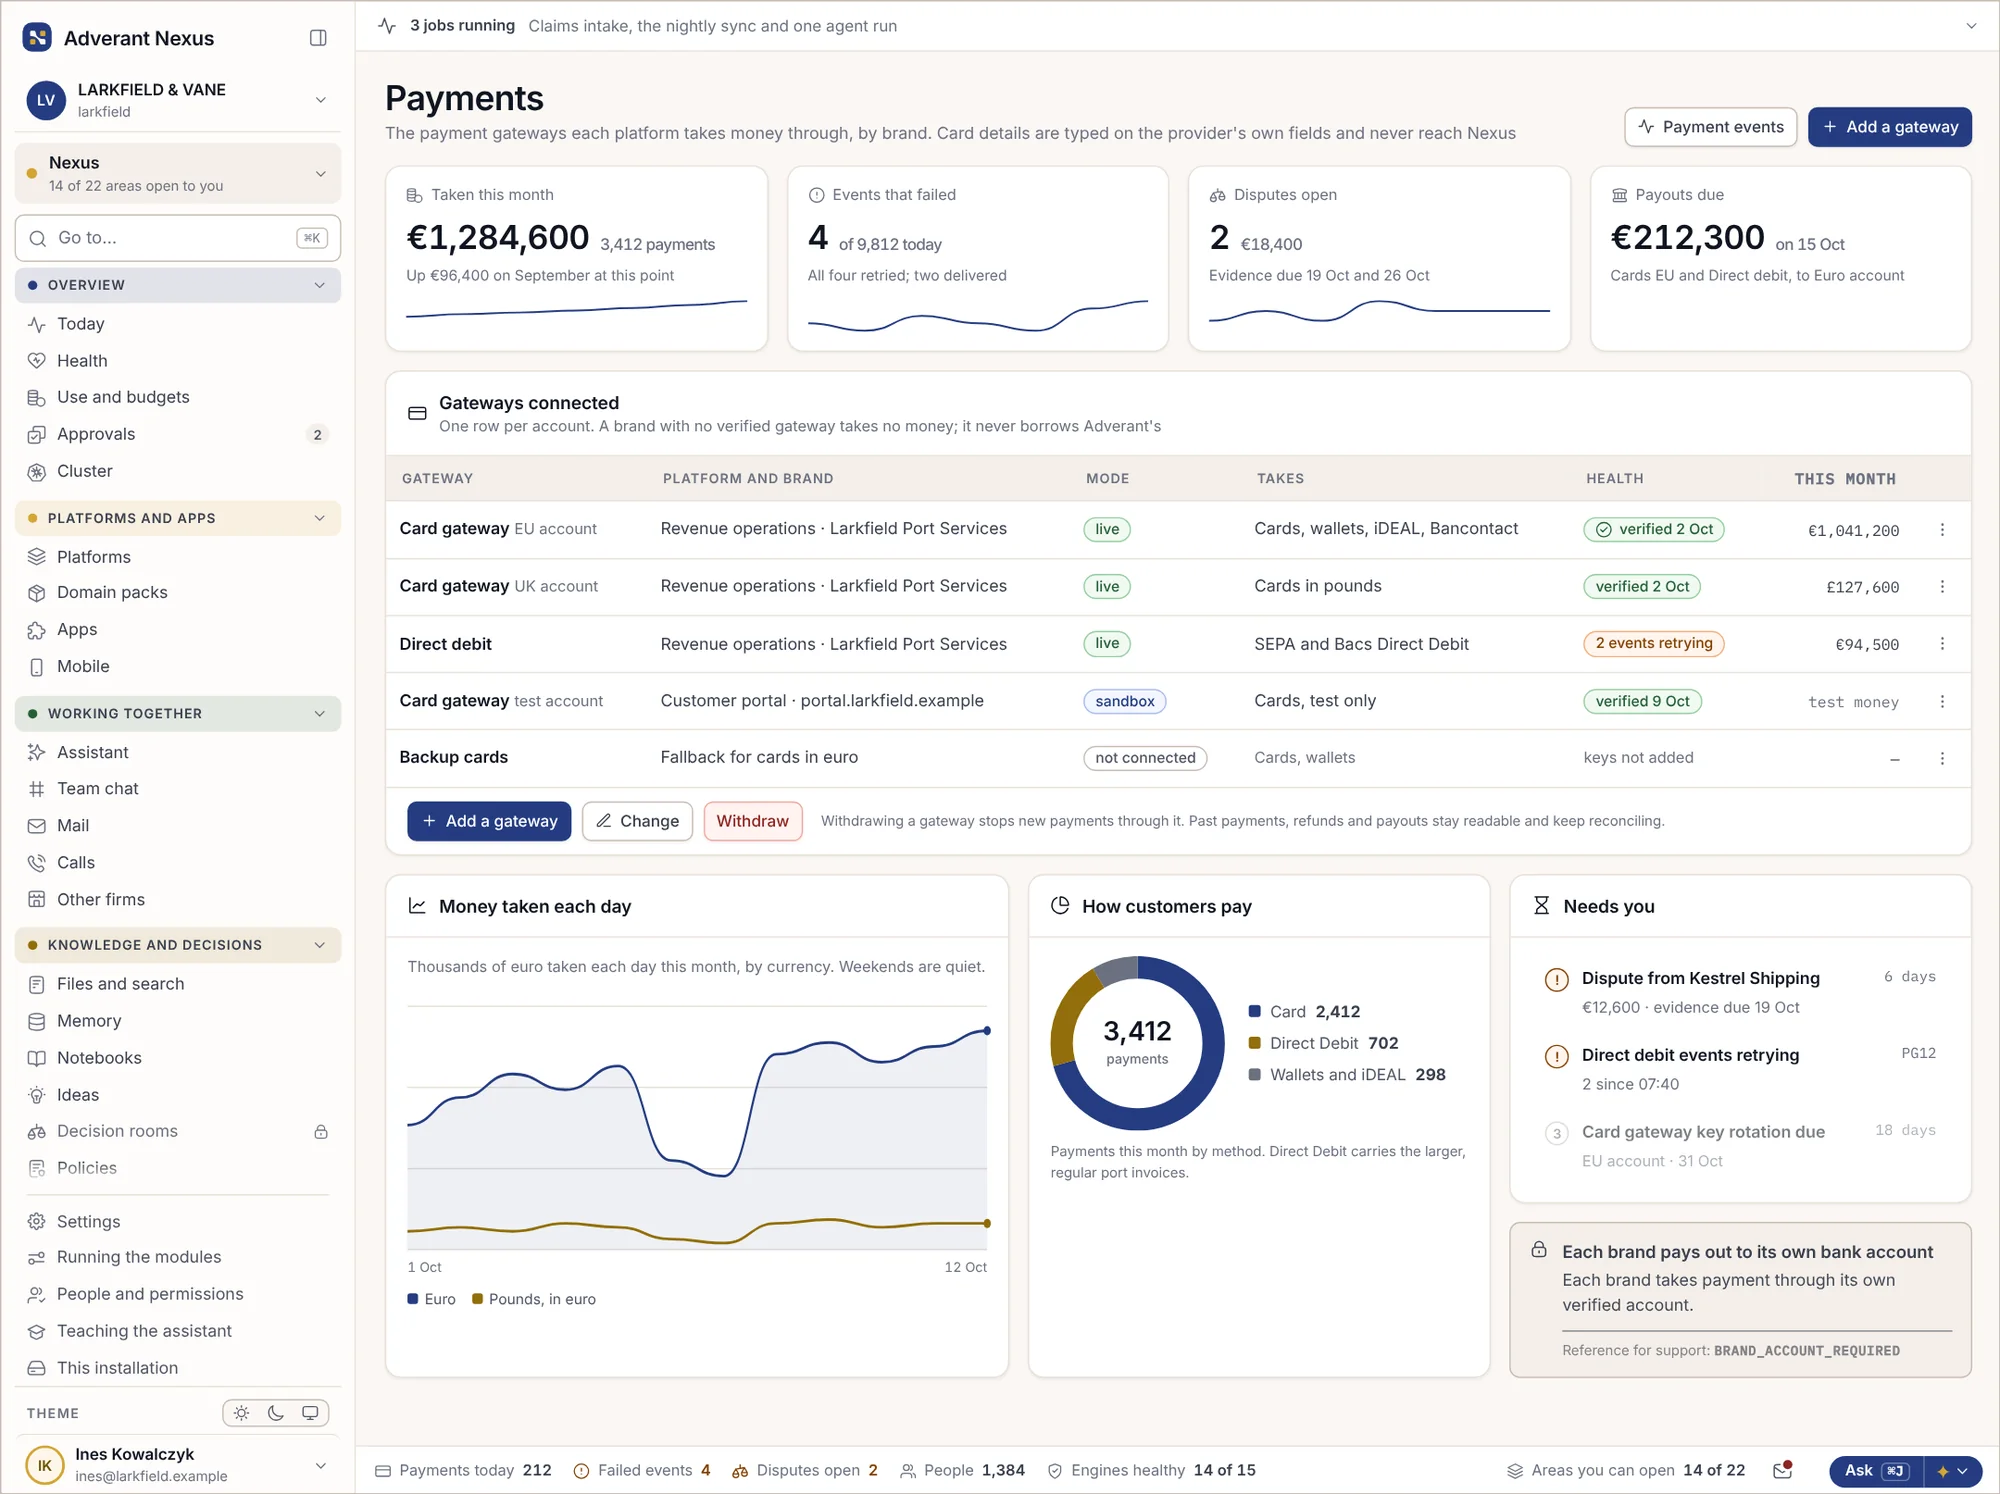Open row menu for Card gateway UK account
The height and width of the screenshot is (1494, 2000).
tap(1942, 587)
